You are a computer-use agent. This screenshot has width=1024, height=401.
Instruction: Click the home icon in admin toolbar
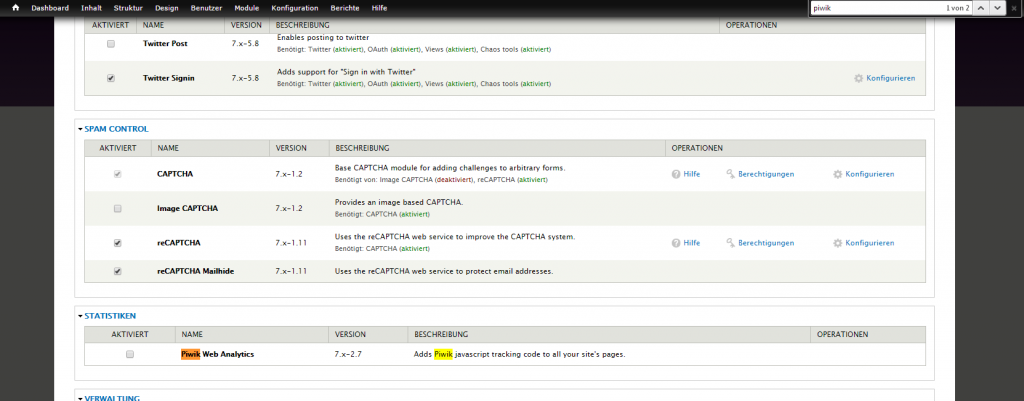click(x=14, y=8)
